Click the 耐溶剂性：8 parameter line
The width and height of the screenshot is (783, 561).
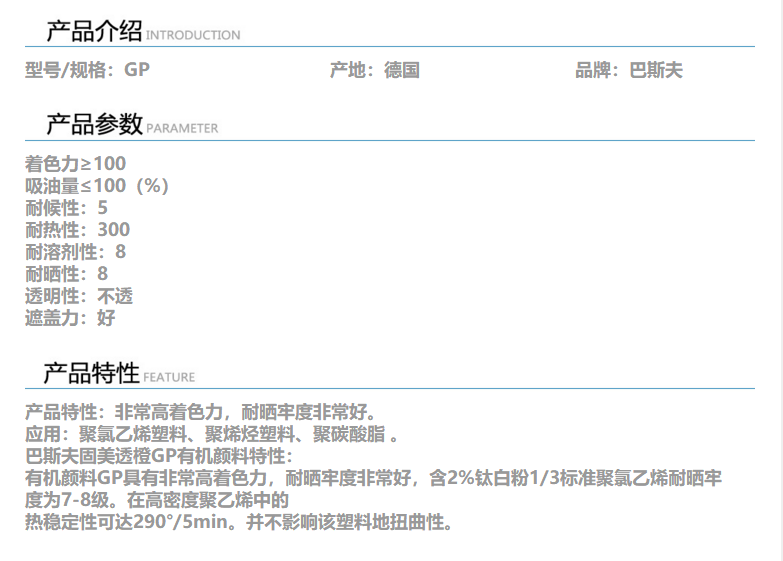click(x=76, y=252)
